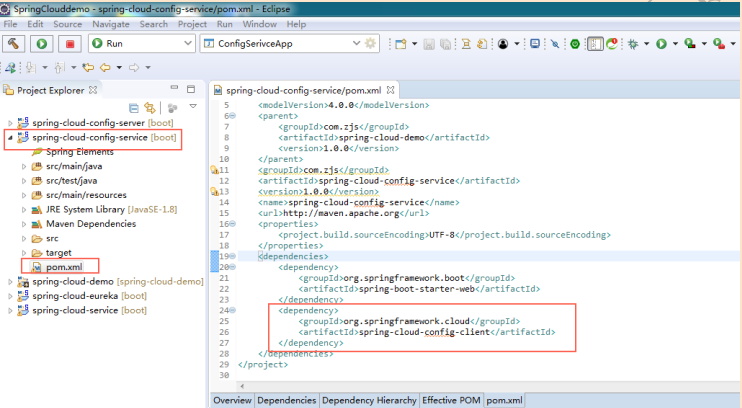Click the previous annotation arrow icon
This screenshot has width=742, height=408.
(x=59, y=68)
